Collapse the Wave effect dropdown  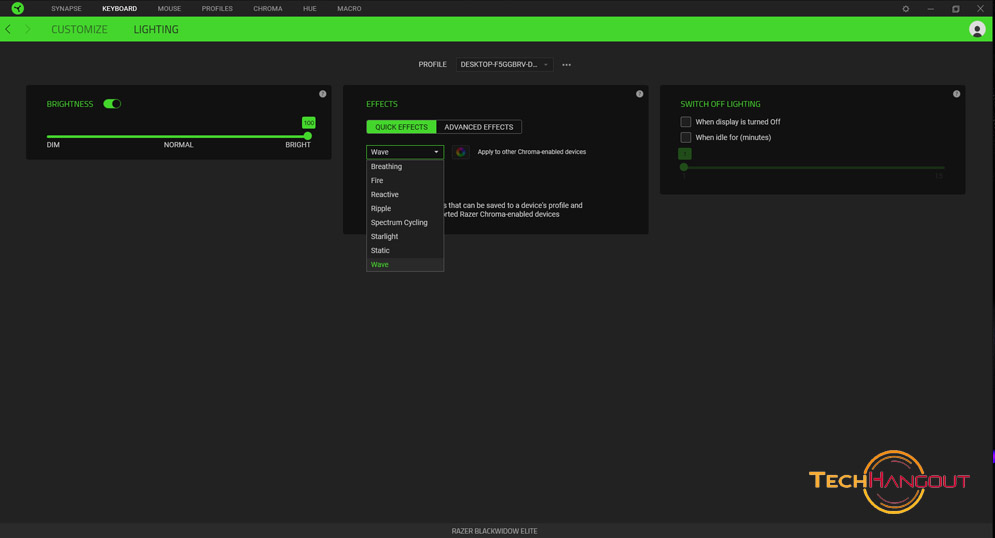pyautogui.click(x=405, y=152)
